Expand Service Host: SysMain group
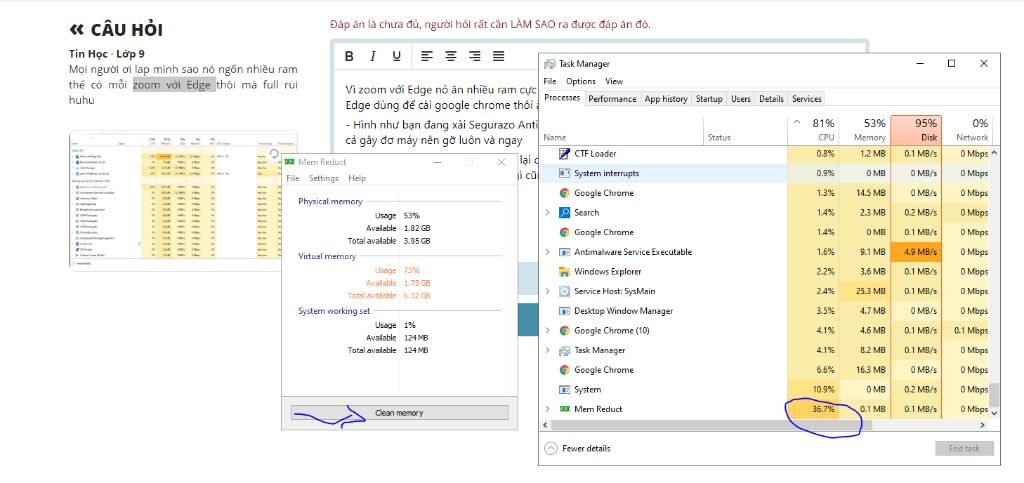The width and height of the screenshot is (1024, 483). coord(547,291)
